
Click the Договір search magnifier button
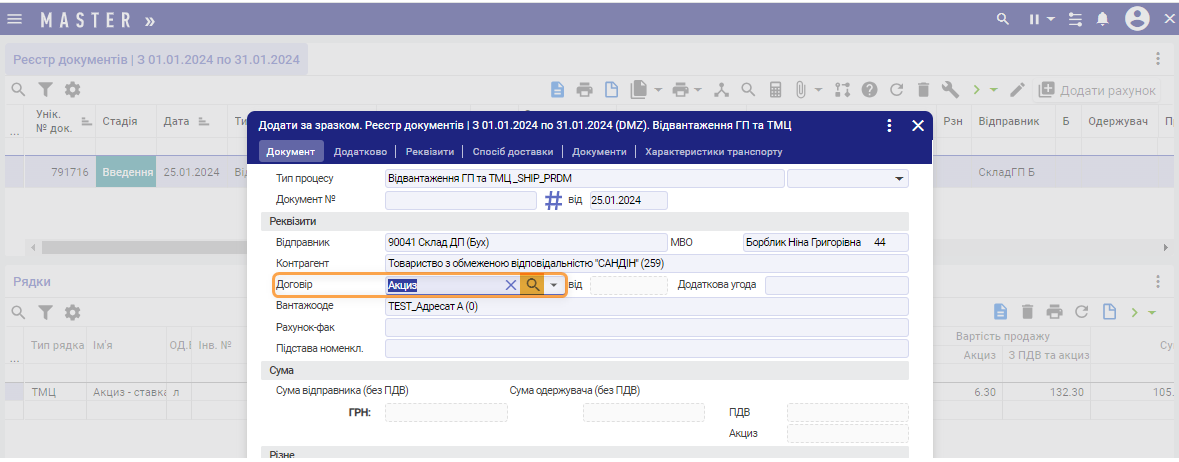tap(532, 285)
